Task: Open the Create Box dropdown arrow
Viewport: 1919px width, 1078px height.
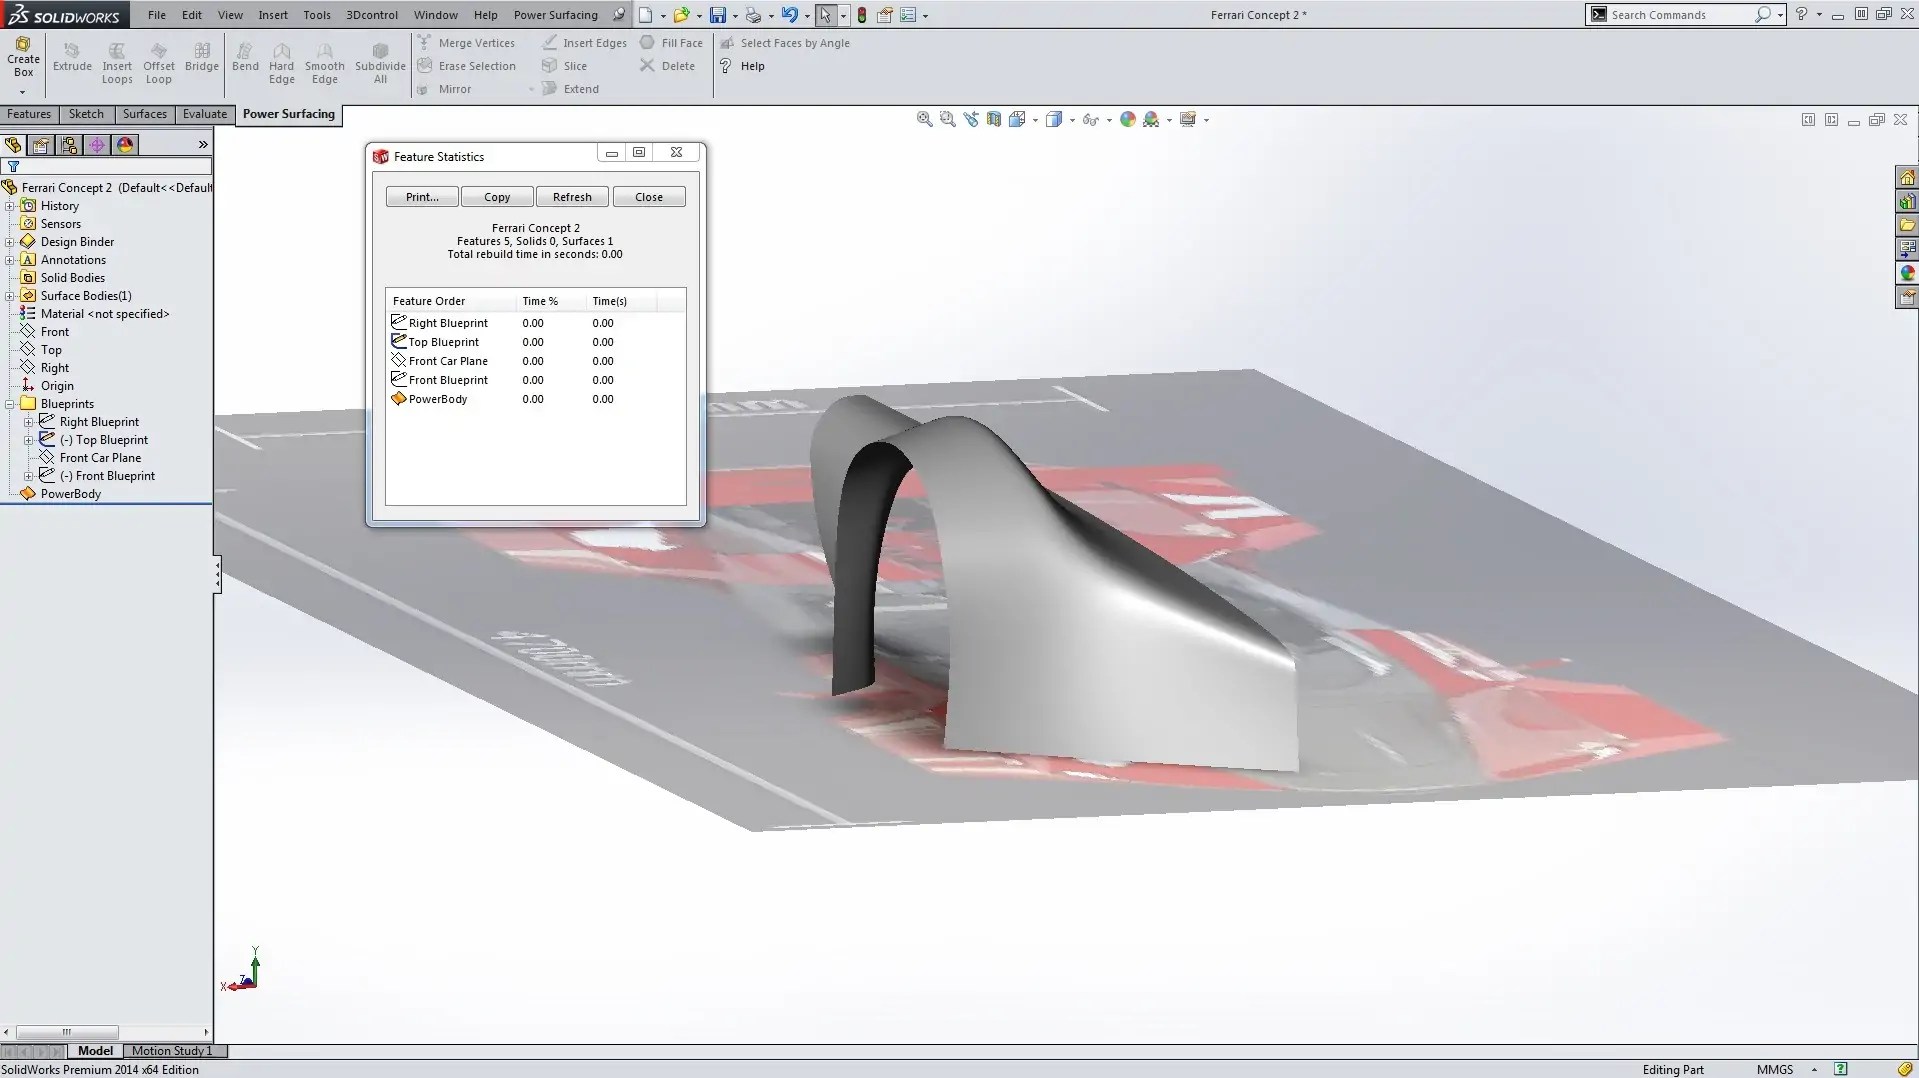Action: 22,92
